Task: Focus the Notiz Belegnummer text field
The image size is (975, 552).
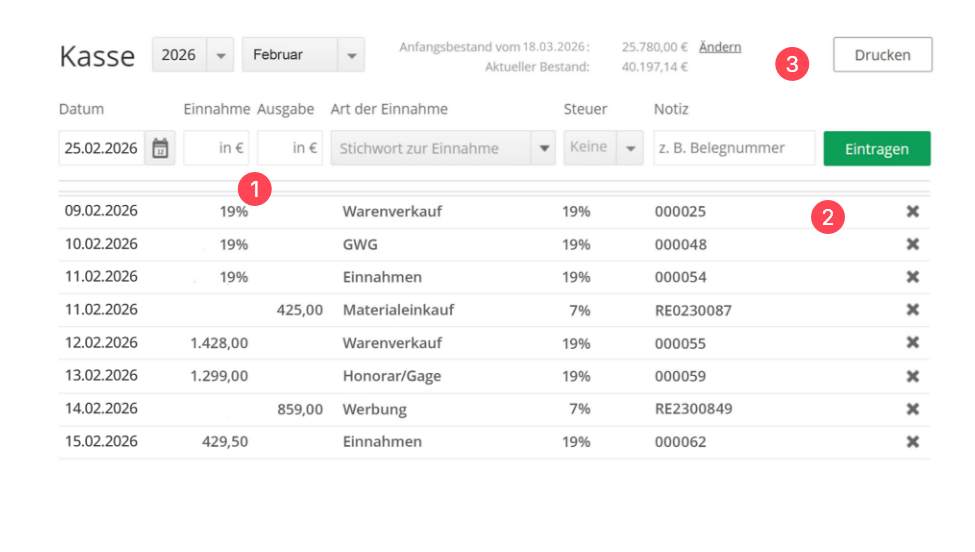Action: 733,149
